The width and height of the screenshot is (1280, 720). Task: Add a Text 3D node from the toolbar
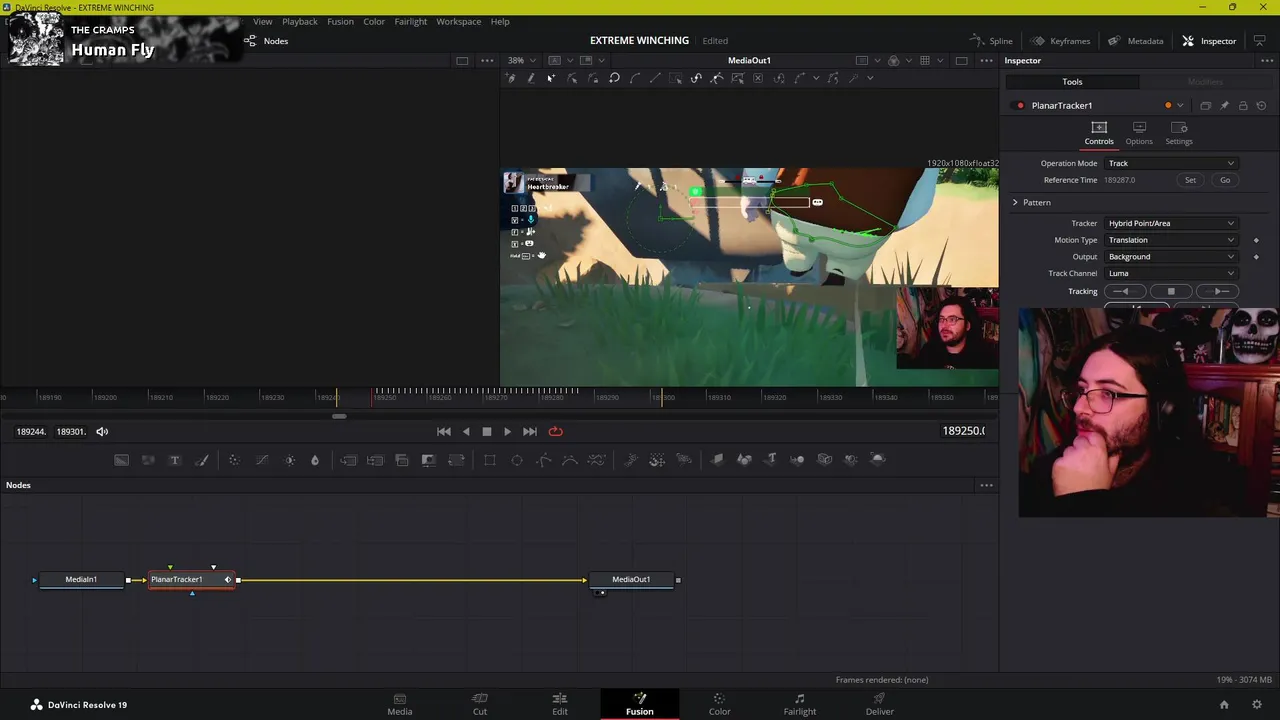coord(771,460)
